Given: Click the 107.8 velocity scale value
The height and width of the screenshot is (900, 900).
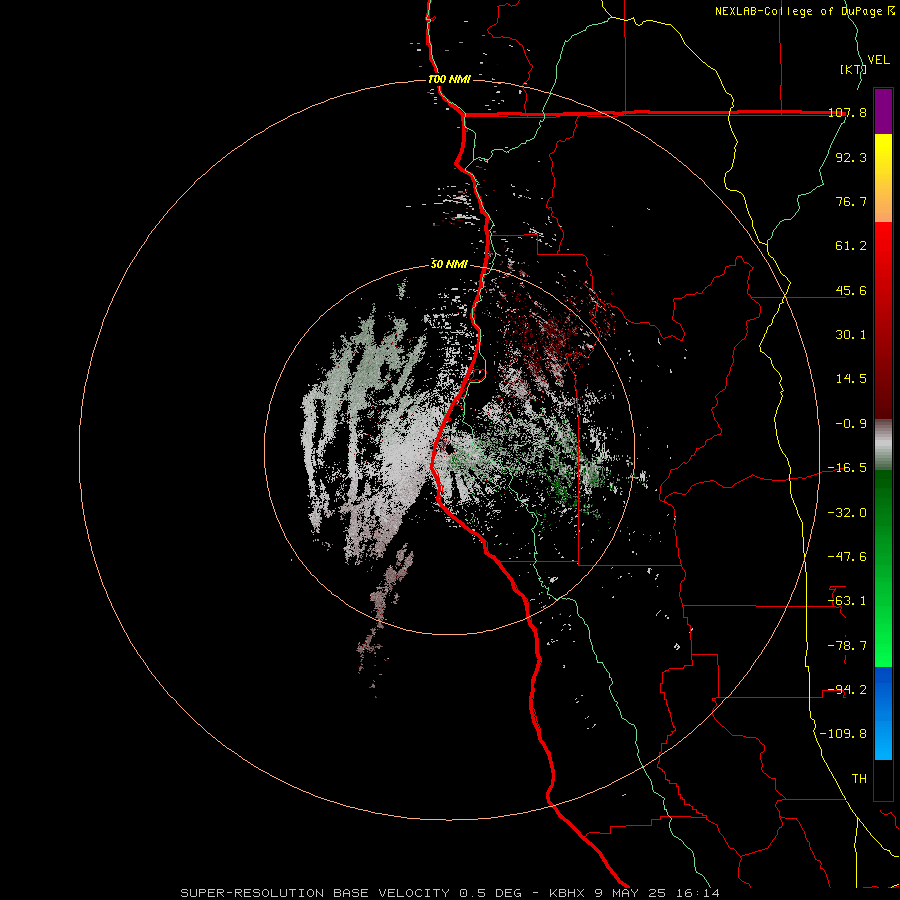Looking at the screenshot, I should (x=847, y=112).
